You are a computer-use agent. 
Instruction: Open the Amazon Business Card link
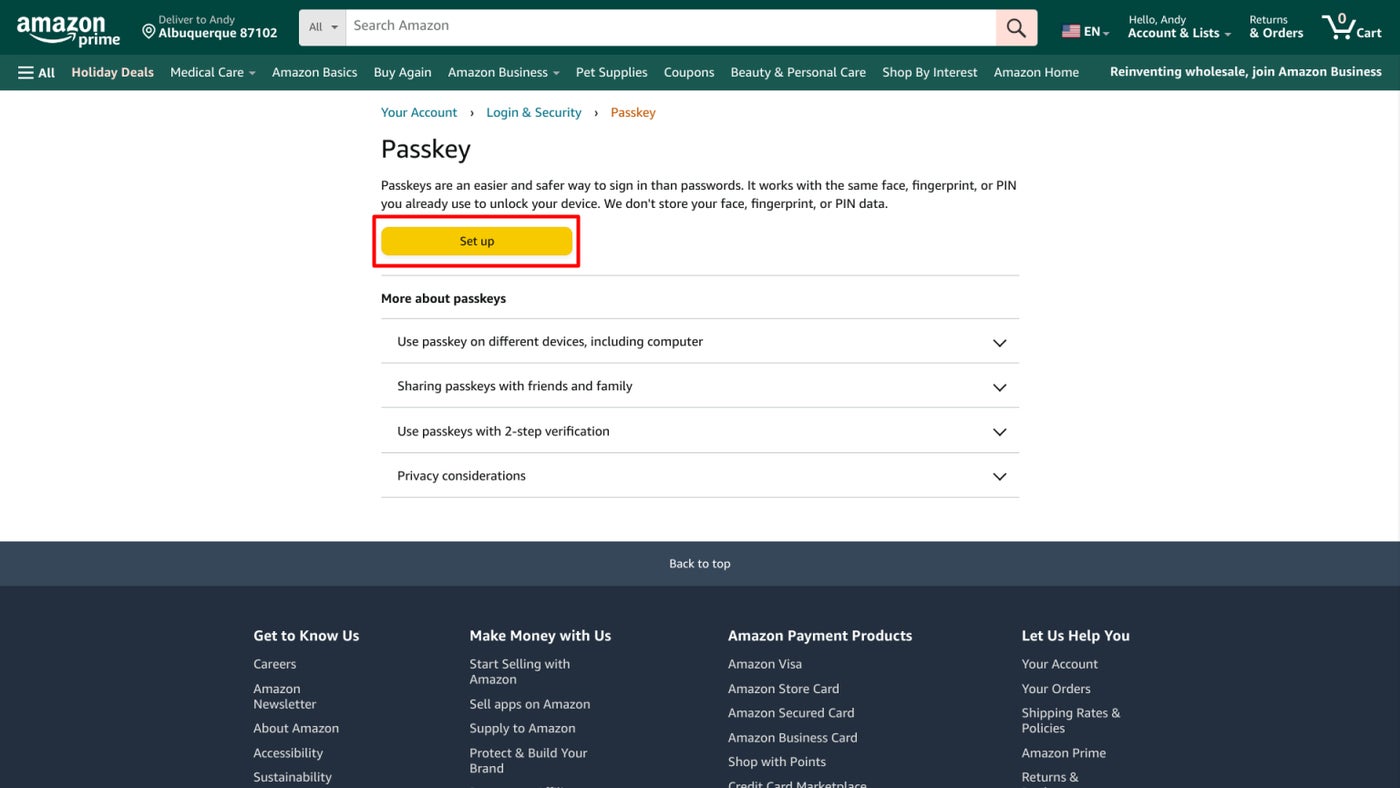coord(793,738)
